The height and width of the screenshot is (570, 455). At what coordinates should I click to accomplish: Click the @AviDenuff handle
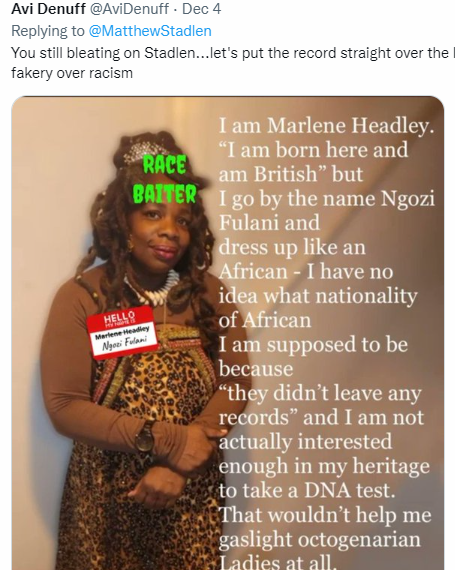point(129,9)
